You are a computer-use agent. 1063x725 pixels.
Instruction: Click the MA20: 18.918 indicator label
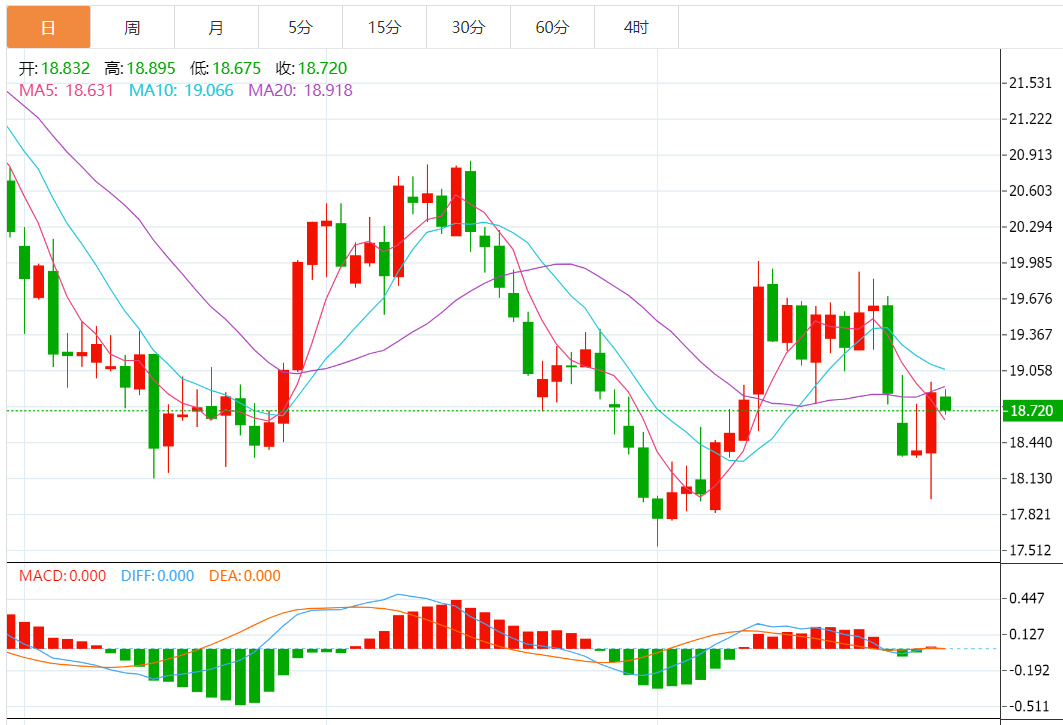point(300,90)
